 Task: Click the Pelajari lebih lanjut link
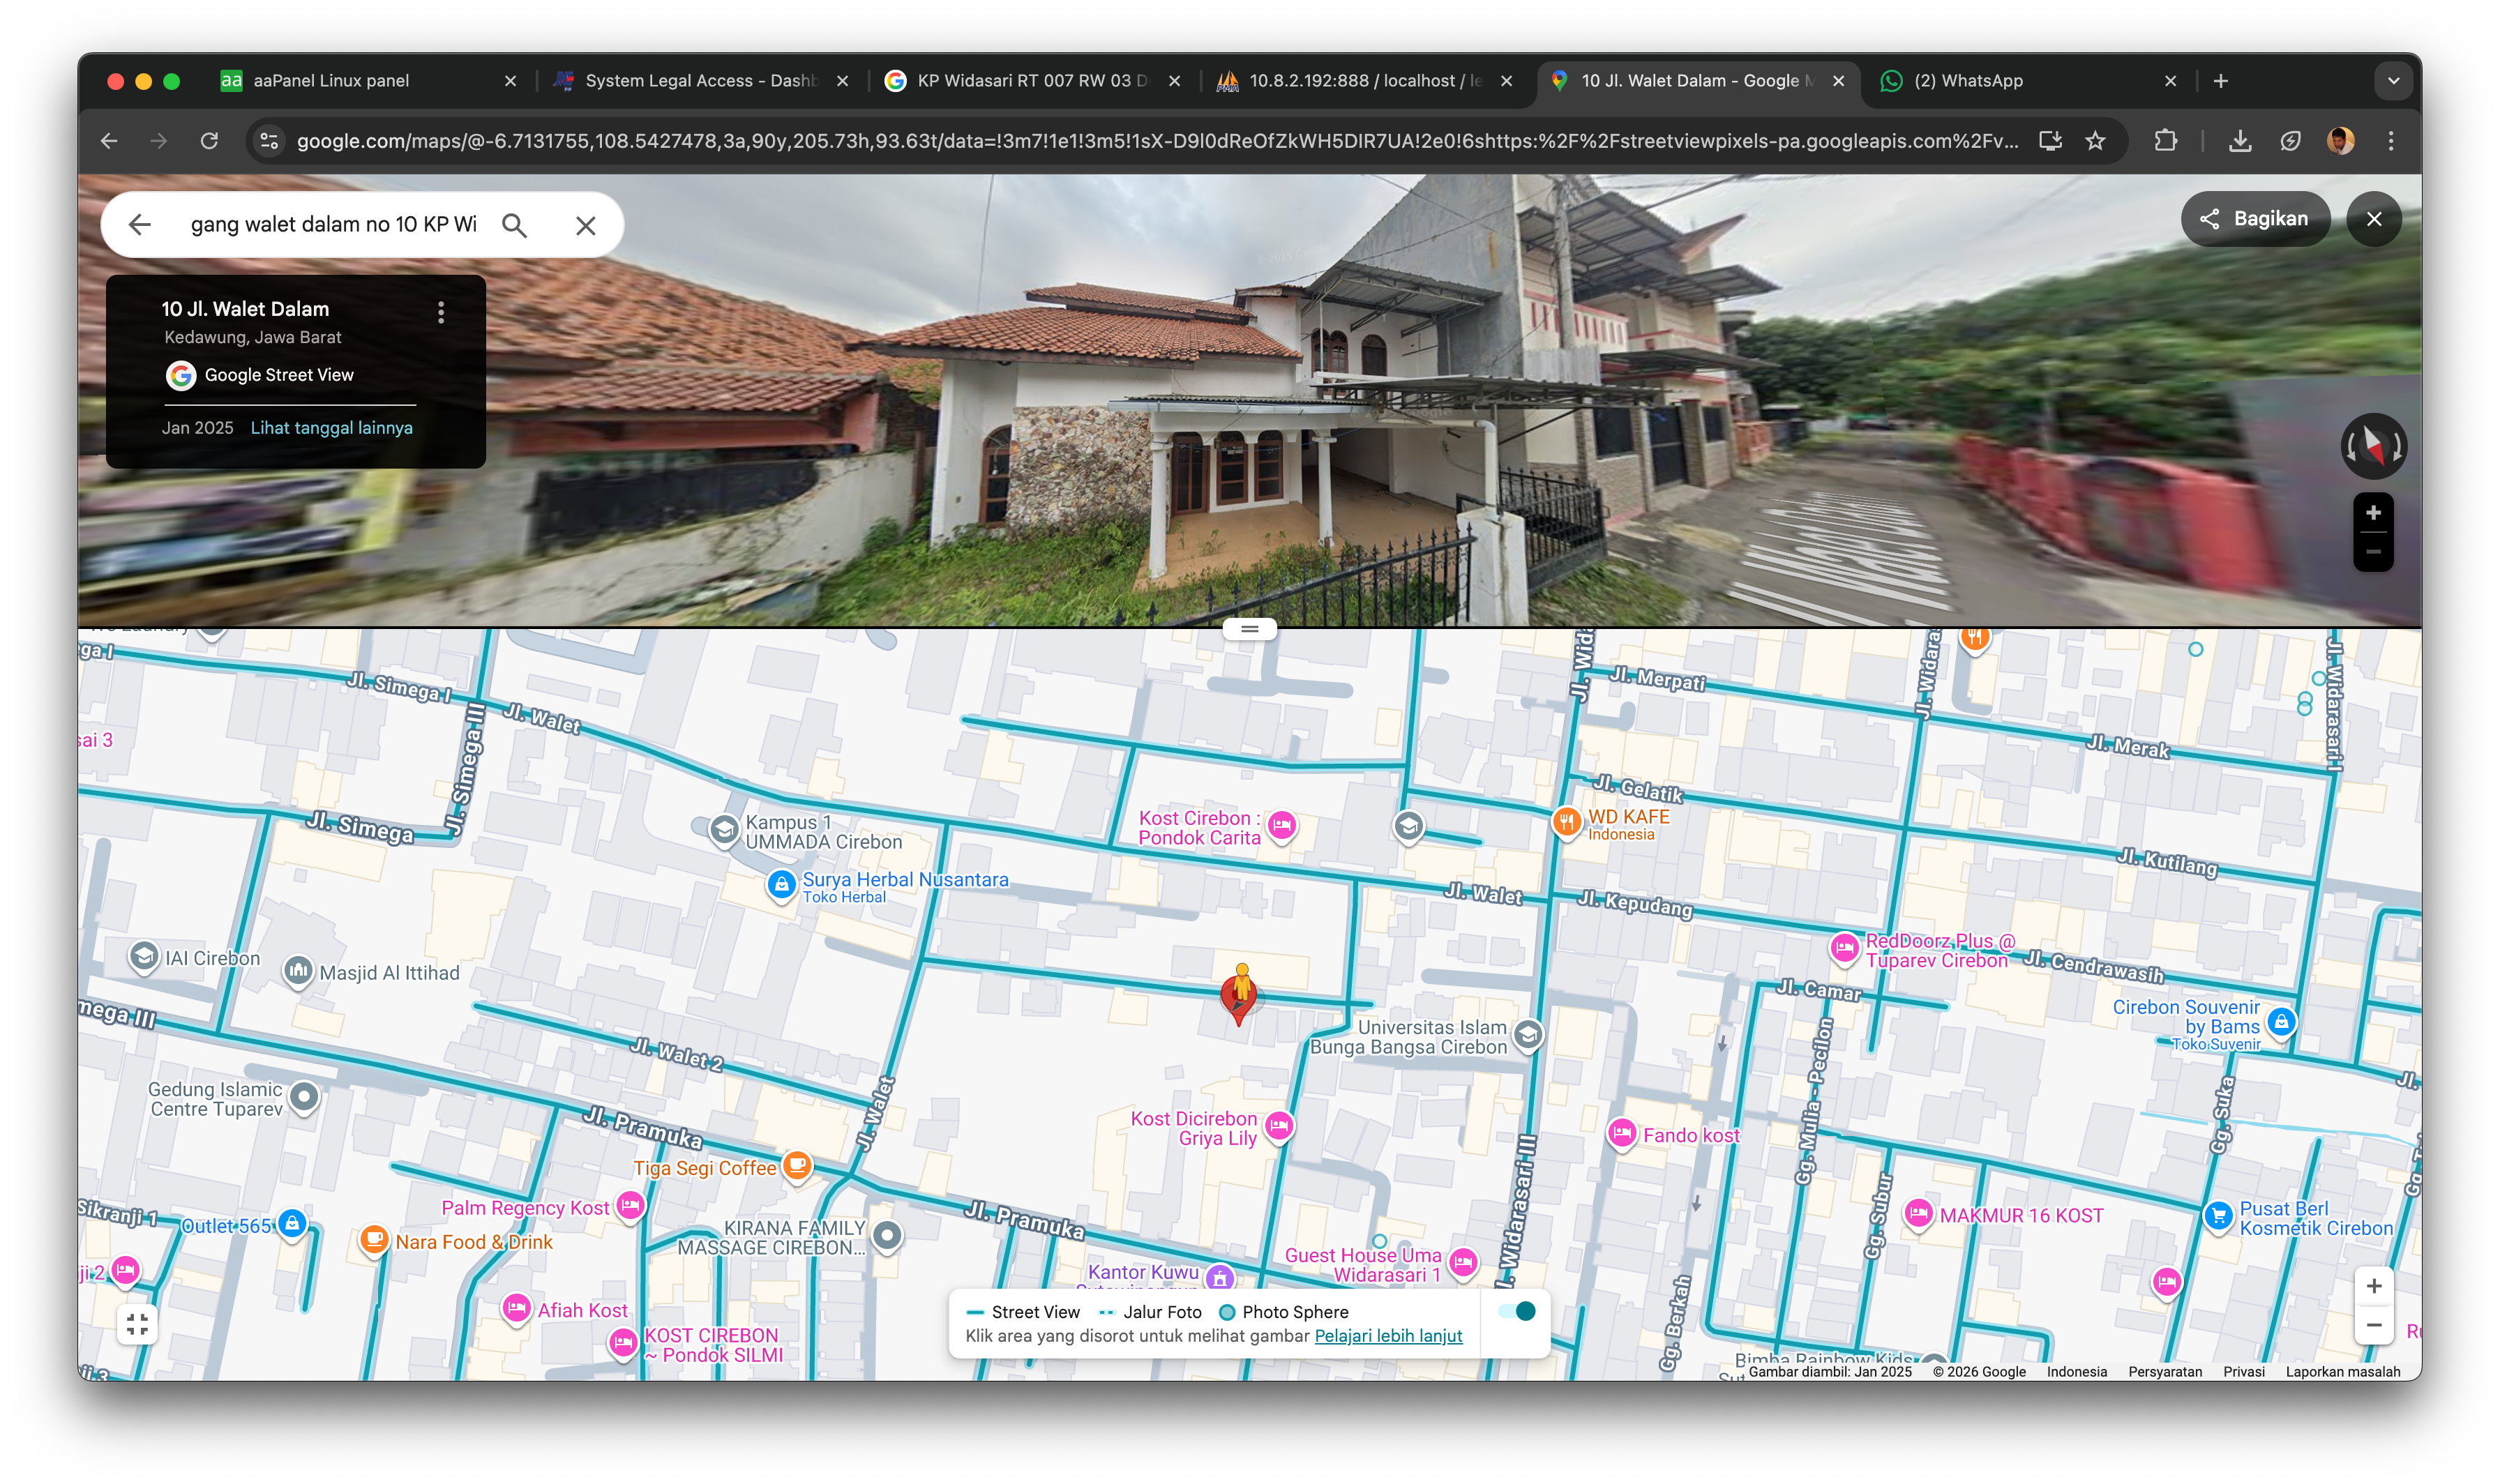tap(1388, 1336)
